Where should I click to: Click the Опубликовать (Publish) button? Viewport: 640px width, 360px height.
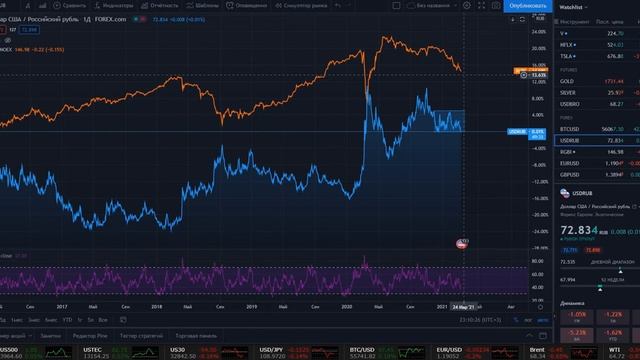pos(528,6)
